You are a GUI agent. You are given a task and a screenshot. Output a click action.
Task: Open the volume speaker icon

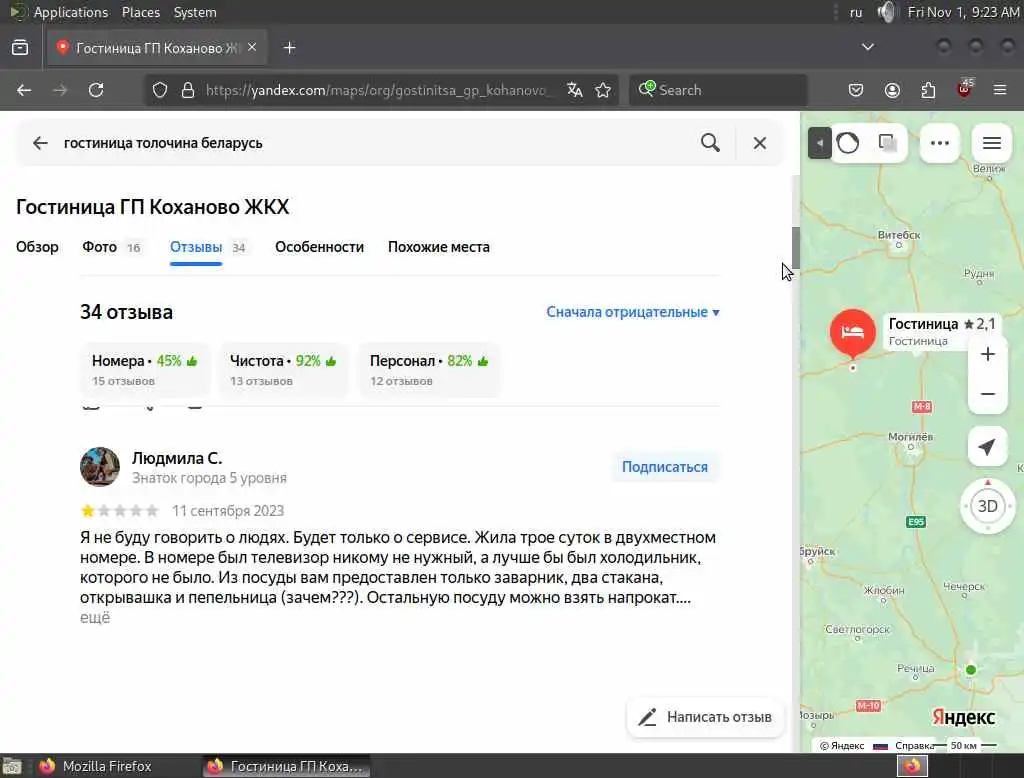click(886, 12)
